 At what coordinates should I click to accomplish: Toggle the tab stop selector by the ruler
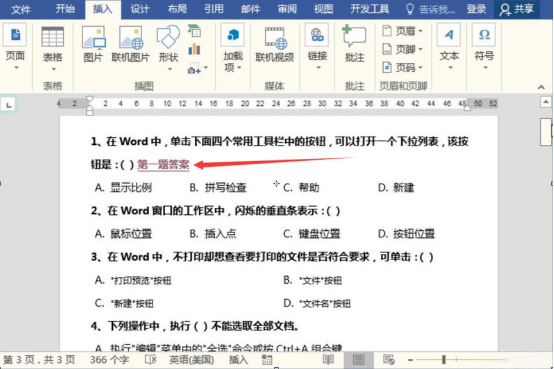click(9, 105)
